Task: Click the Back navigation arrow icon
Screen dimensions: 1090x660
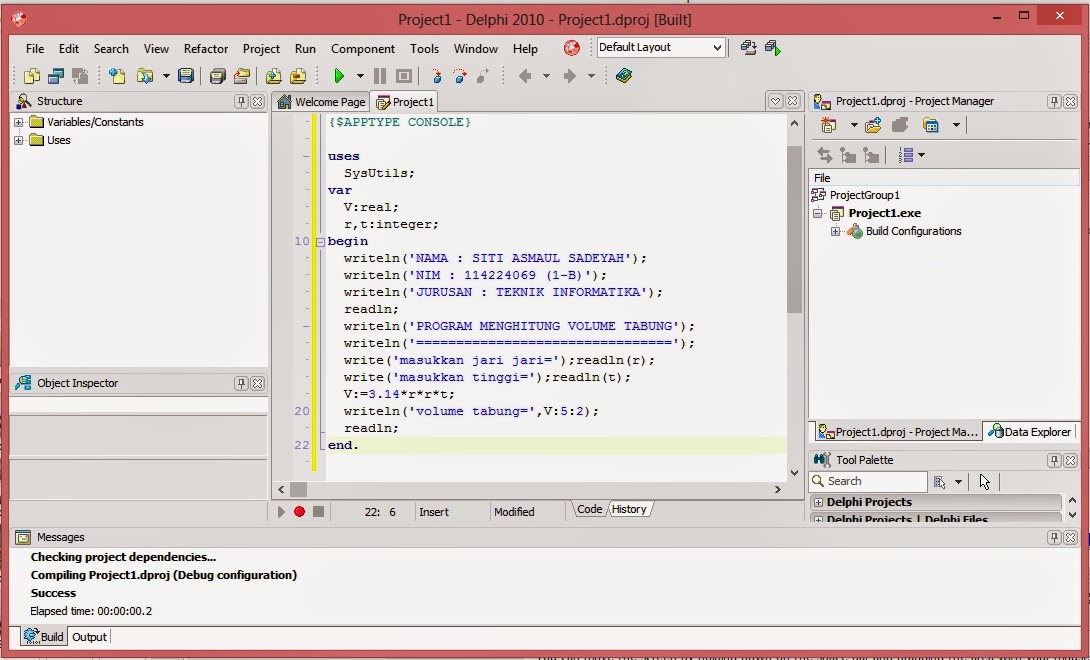Action: coord(525,76)
